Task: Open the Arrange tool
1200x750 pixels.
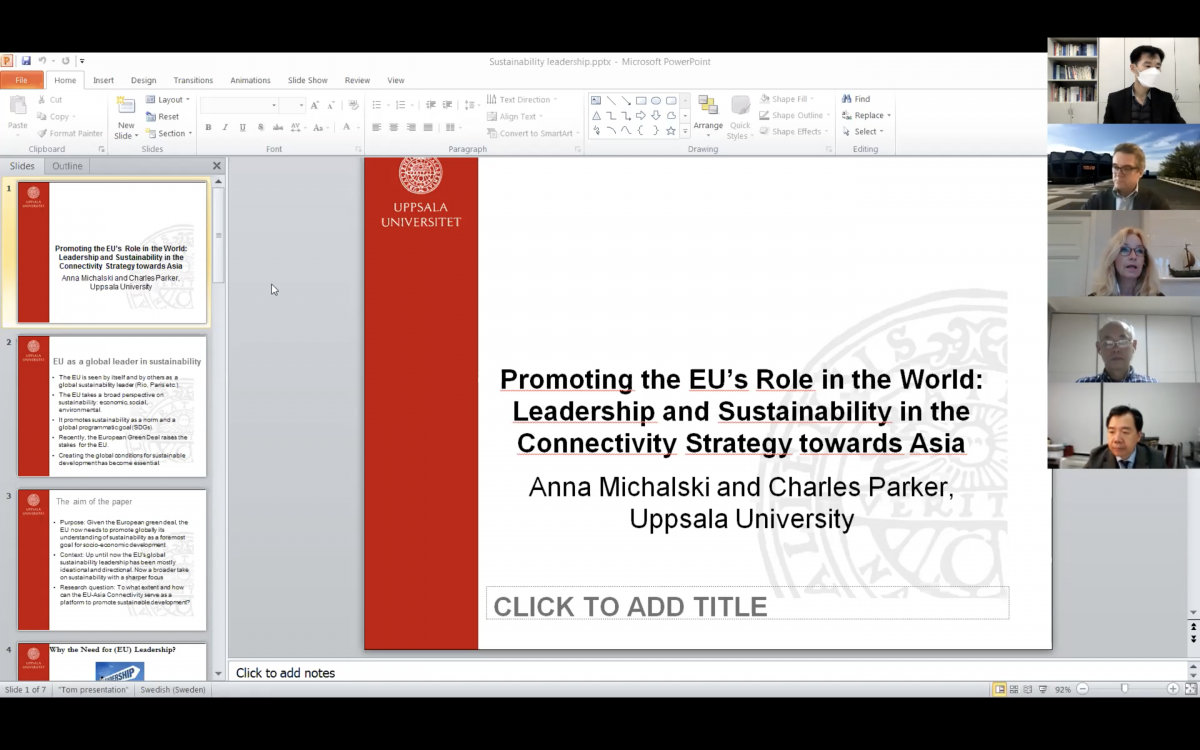Action: (x=708, y=116)
